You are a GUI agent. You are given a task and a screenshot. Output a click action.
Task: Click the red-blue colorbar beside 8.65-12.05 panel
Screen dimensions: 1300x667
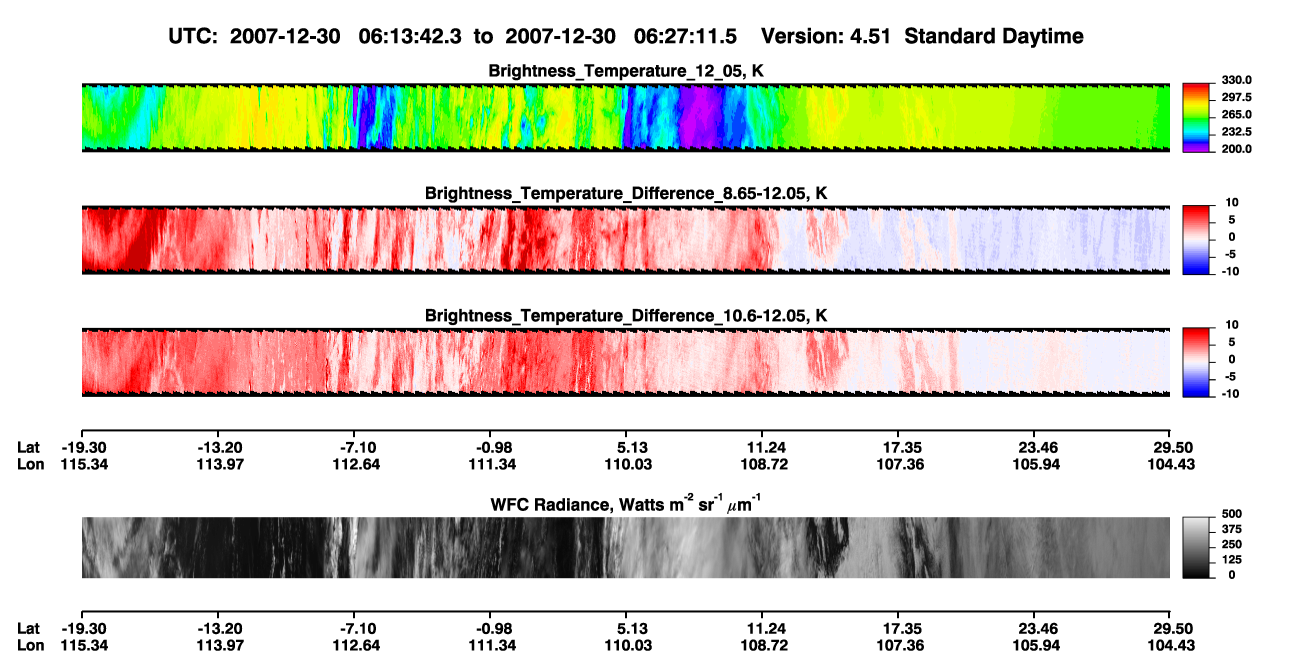tap(1194, 240)
